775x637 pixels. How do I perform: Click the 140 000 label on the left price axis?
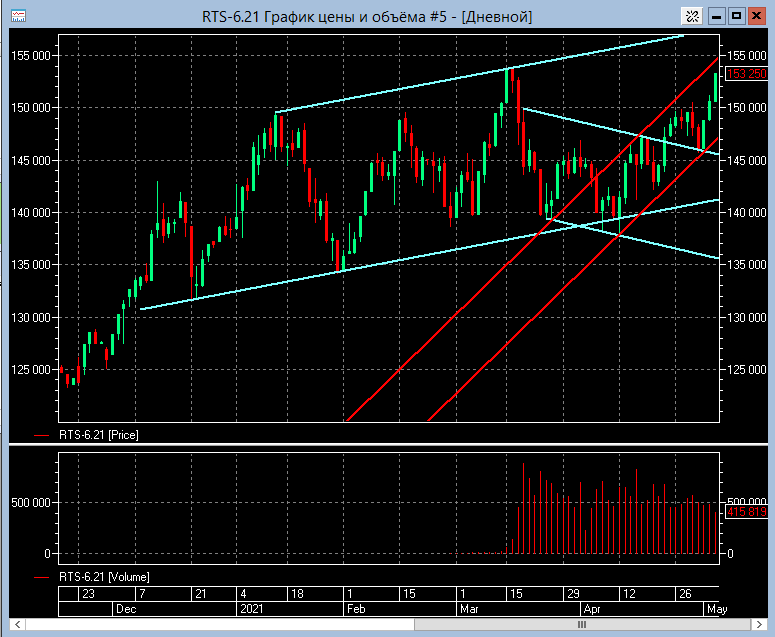pos(31,212)
